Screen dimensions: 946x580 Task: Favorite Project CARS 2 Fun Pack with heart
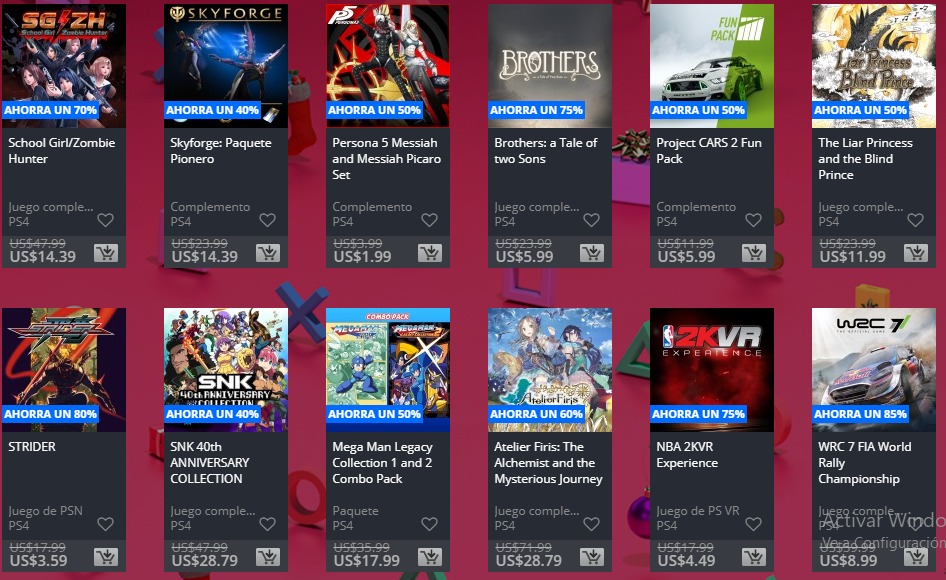(x=753, y=220)
